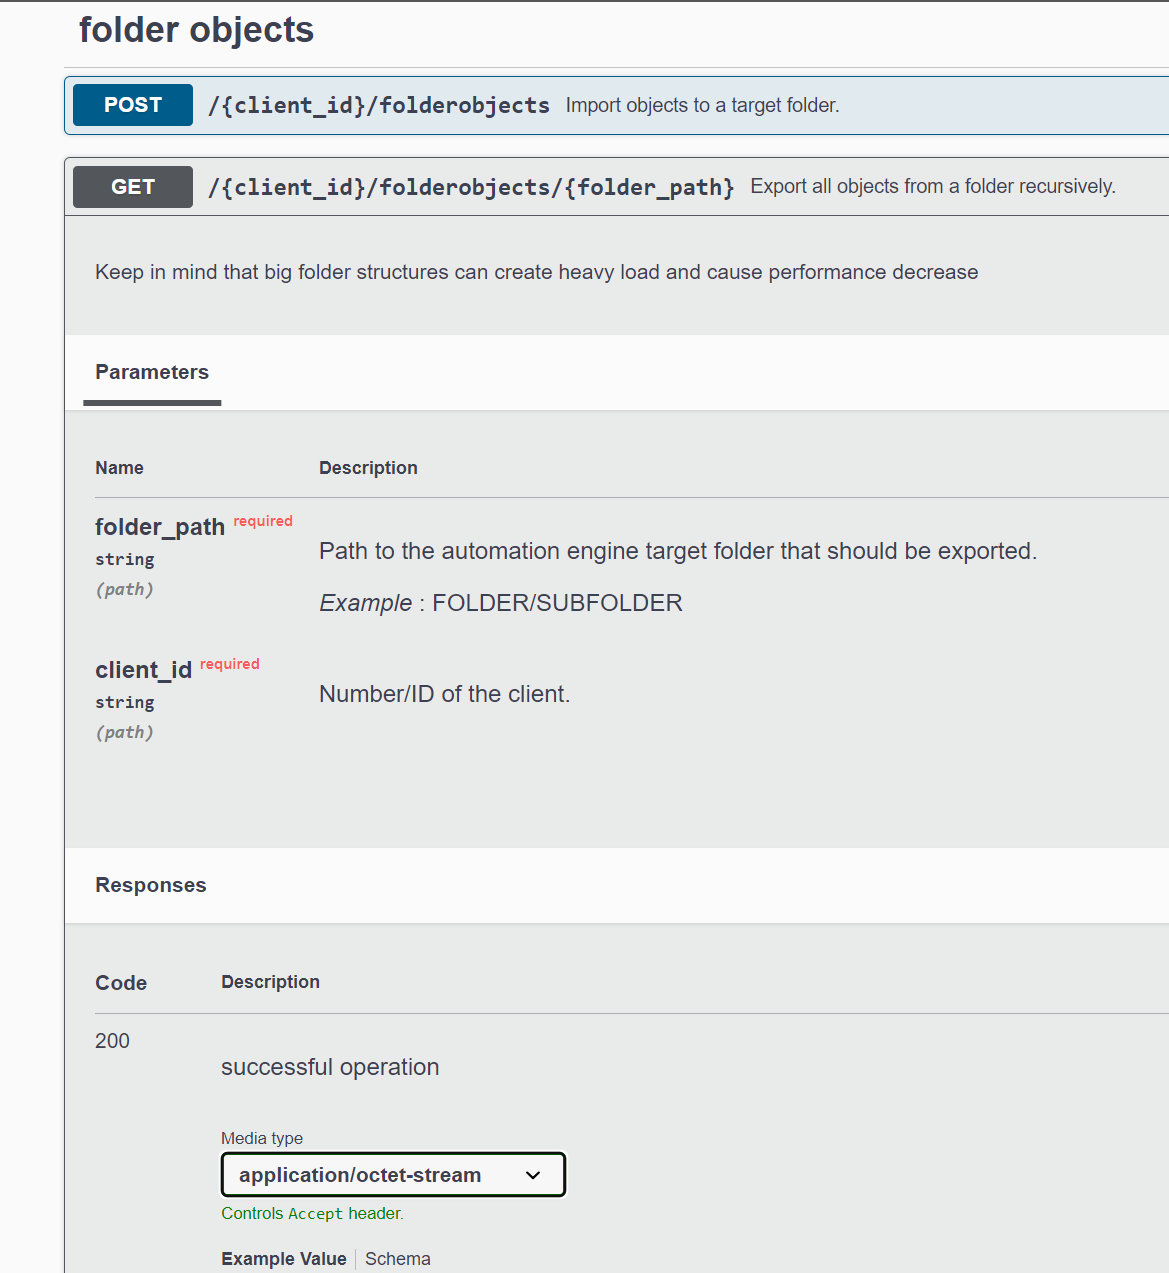Expand the POST folderobjects operation
This screenshot has height=1273, width=1169.
click(x=378, y=105)
